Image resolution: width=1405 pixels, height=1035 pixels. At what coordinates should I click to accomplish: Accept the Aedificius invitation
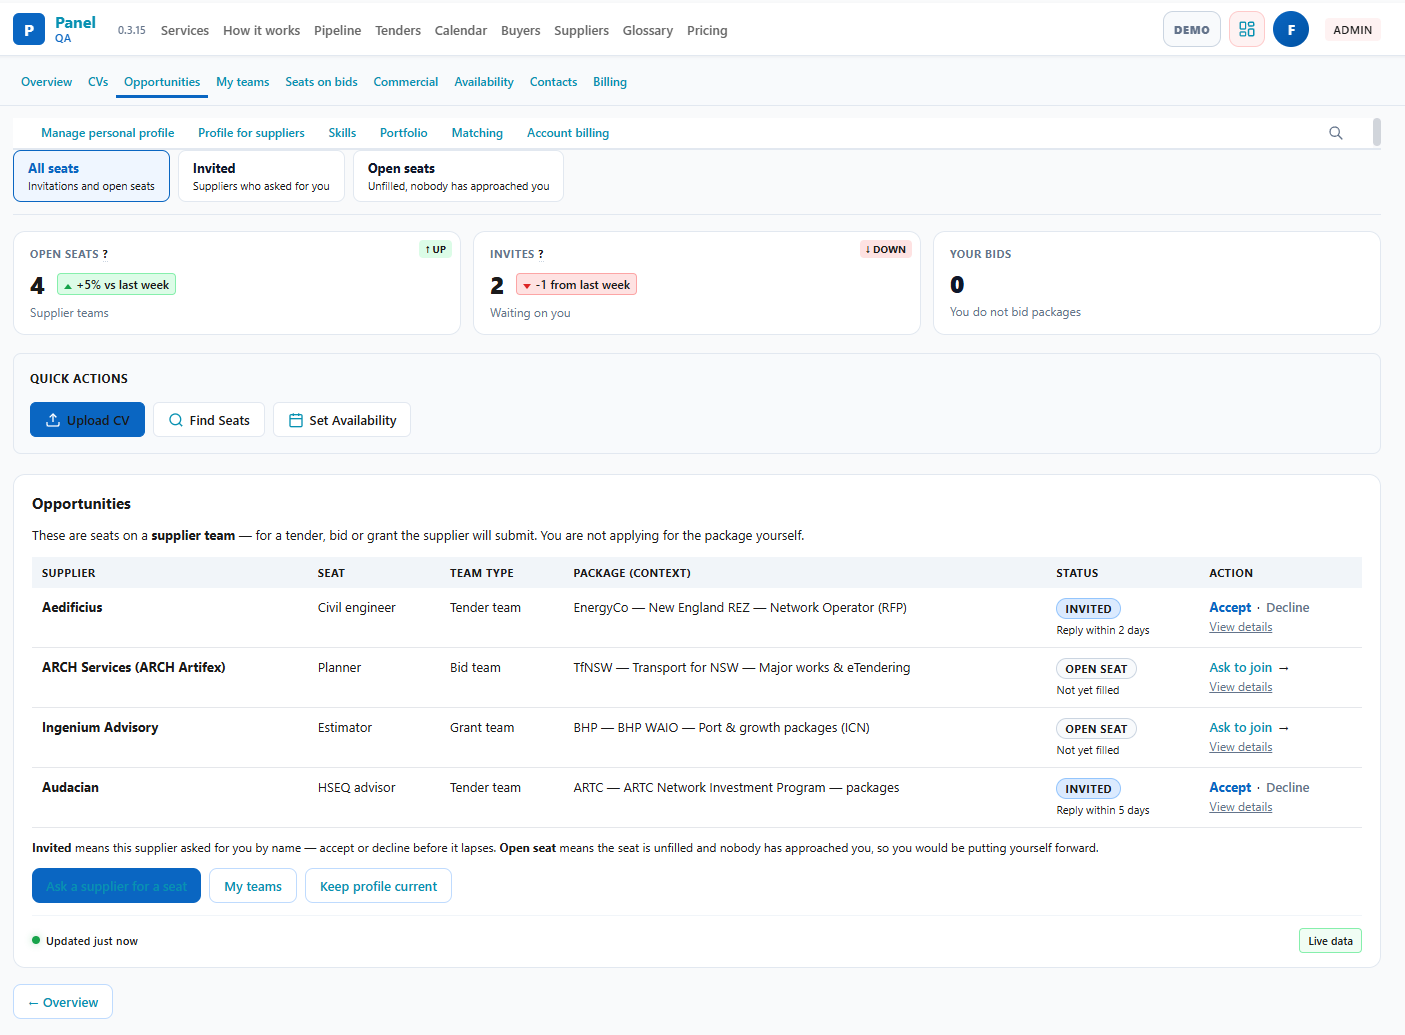pyautogui.click(x=1230, y=607)
